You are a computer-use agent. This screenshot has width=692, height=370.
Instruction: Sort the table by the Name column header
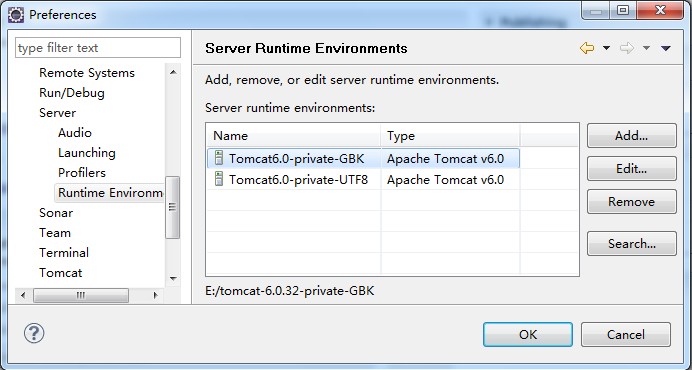[x=293, y=136]
